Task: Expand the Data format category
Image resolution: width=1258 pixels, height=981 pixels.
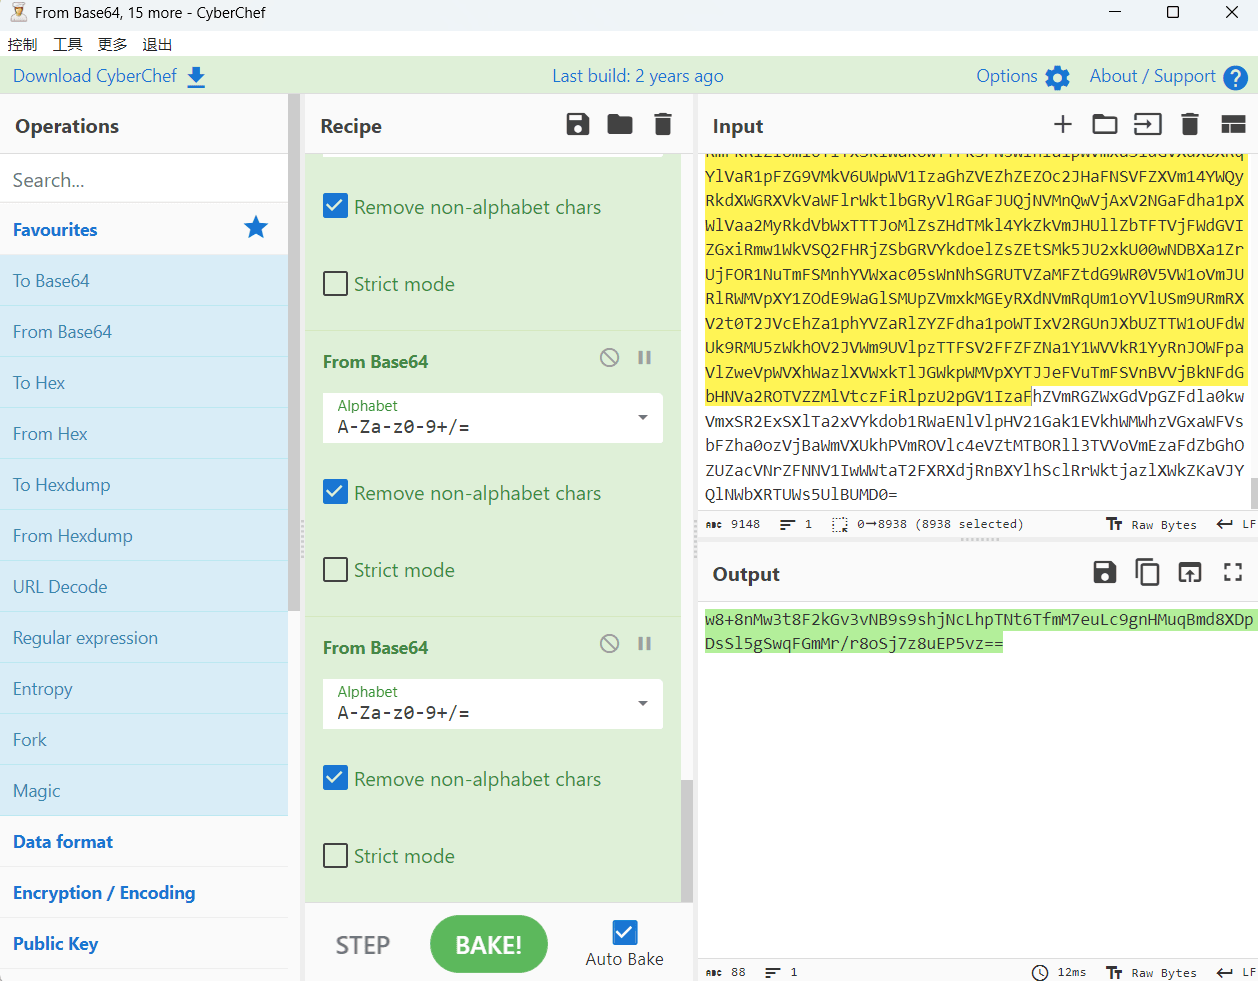Action: pyautogui.click(x=63, y=842)
